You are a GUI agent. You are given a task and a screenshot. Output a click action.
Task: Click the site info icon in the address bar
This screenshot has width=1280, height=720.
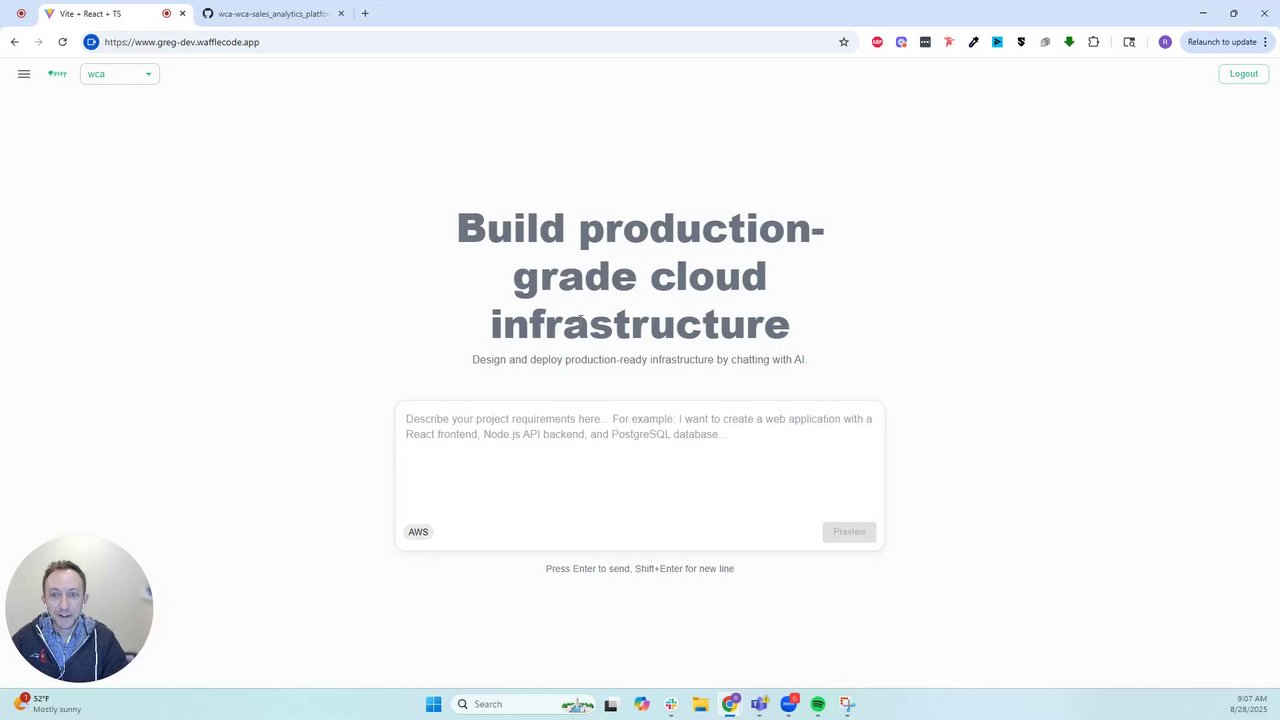pos(91,42)
